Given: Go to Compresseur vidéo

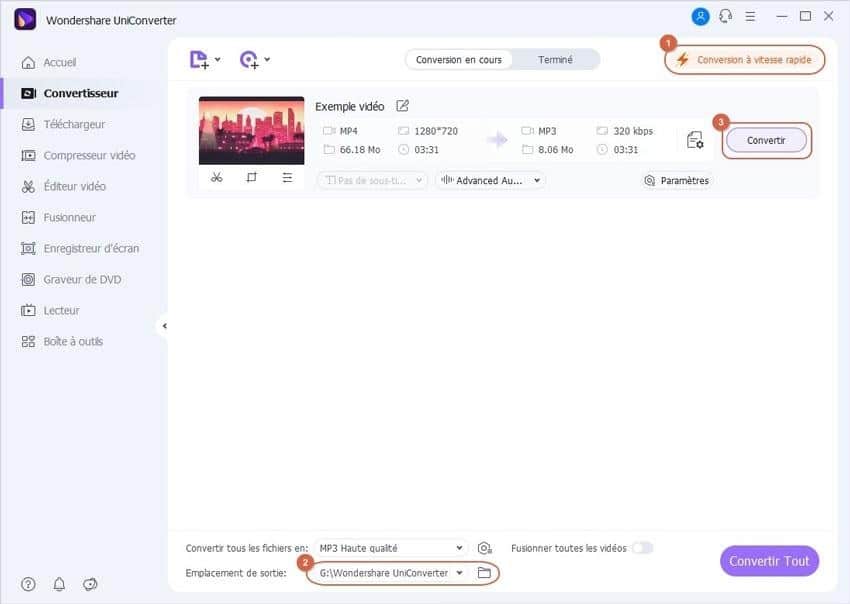Looking at the screenshot, I should [x=78, y=156].
